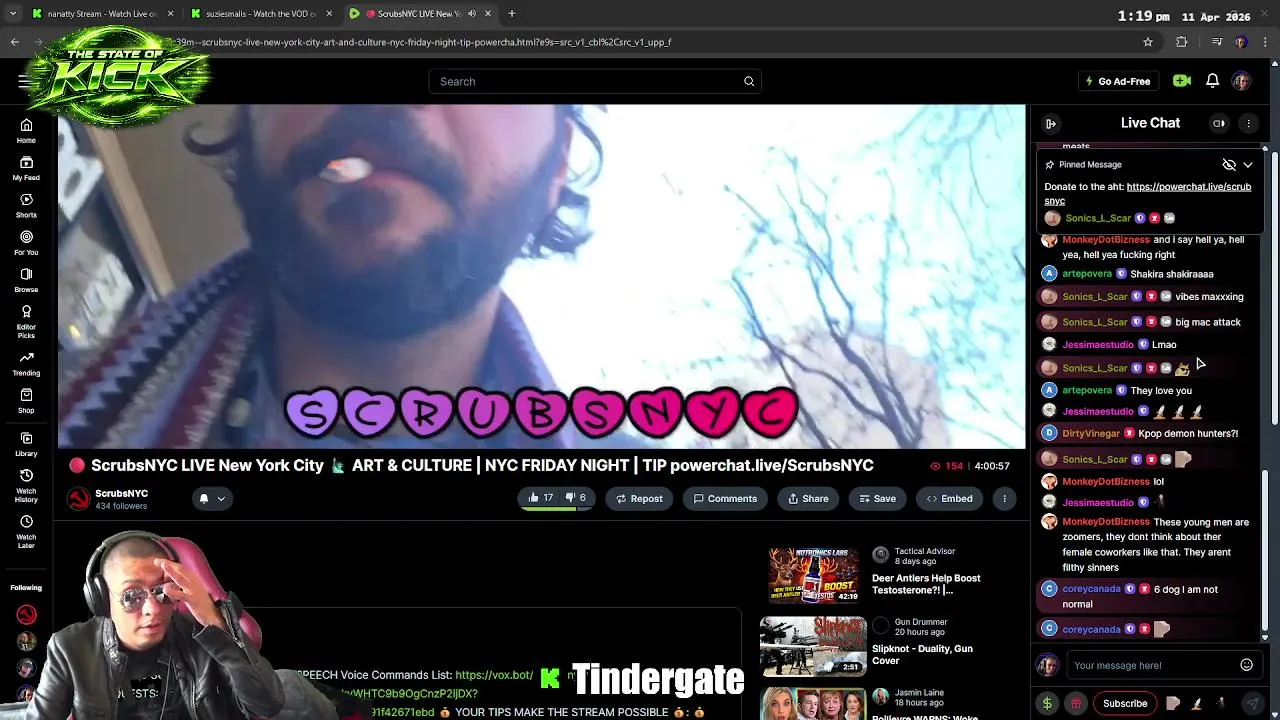Open the notifications bell in header
Image resolution: width=1280 pixels, height=720 pixels.
tap(1212, 81)
